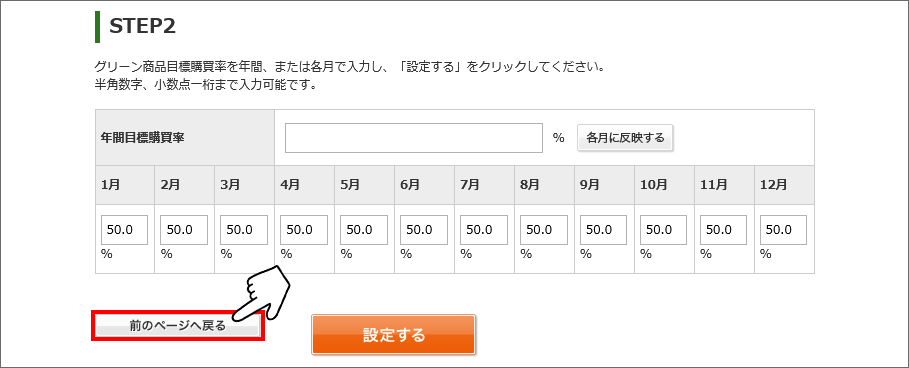Select the 6月 percentage field

[x=424, y=230]
